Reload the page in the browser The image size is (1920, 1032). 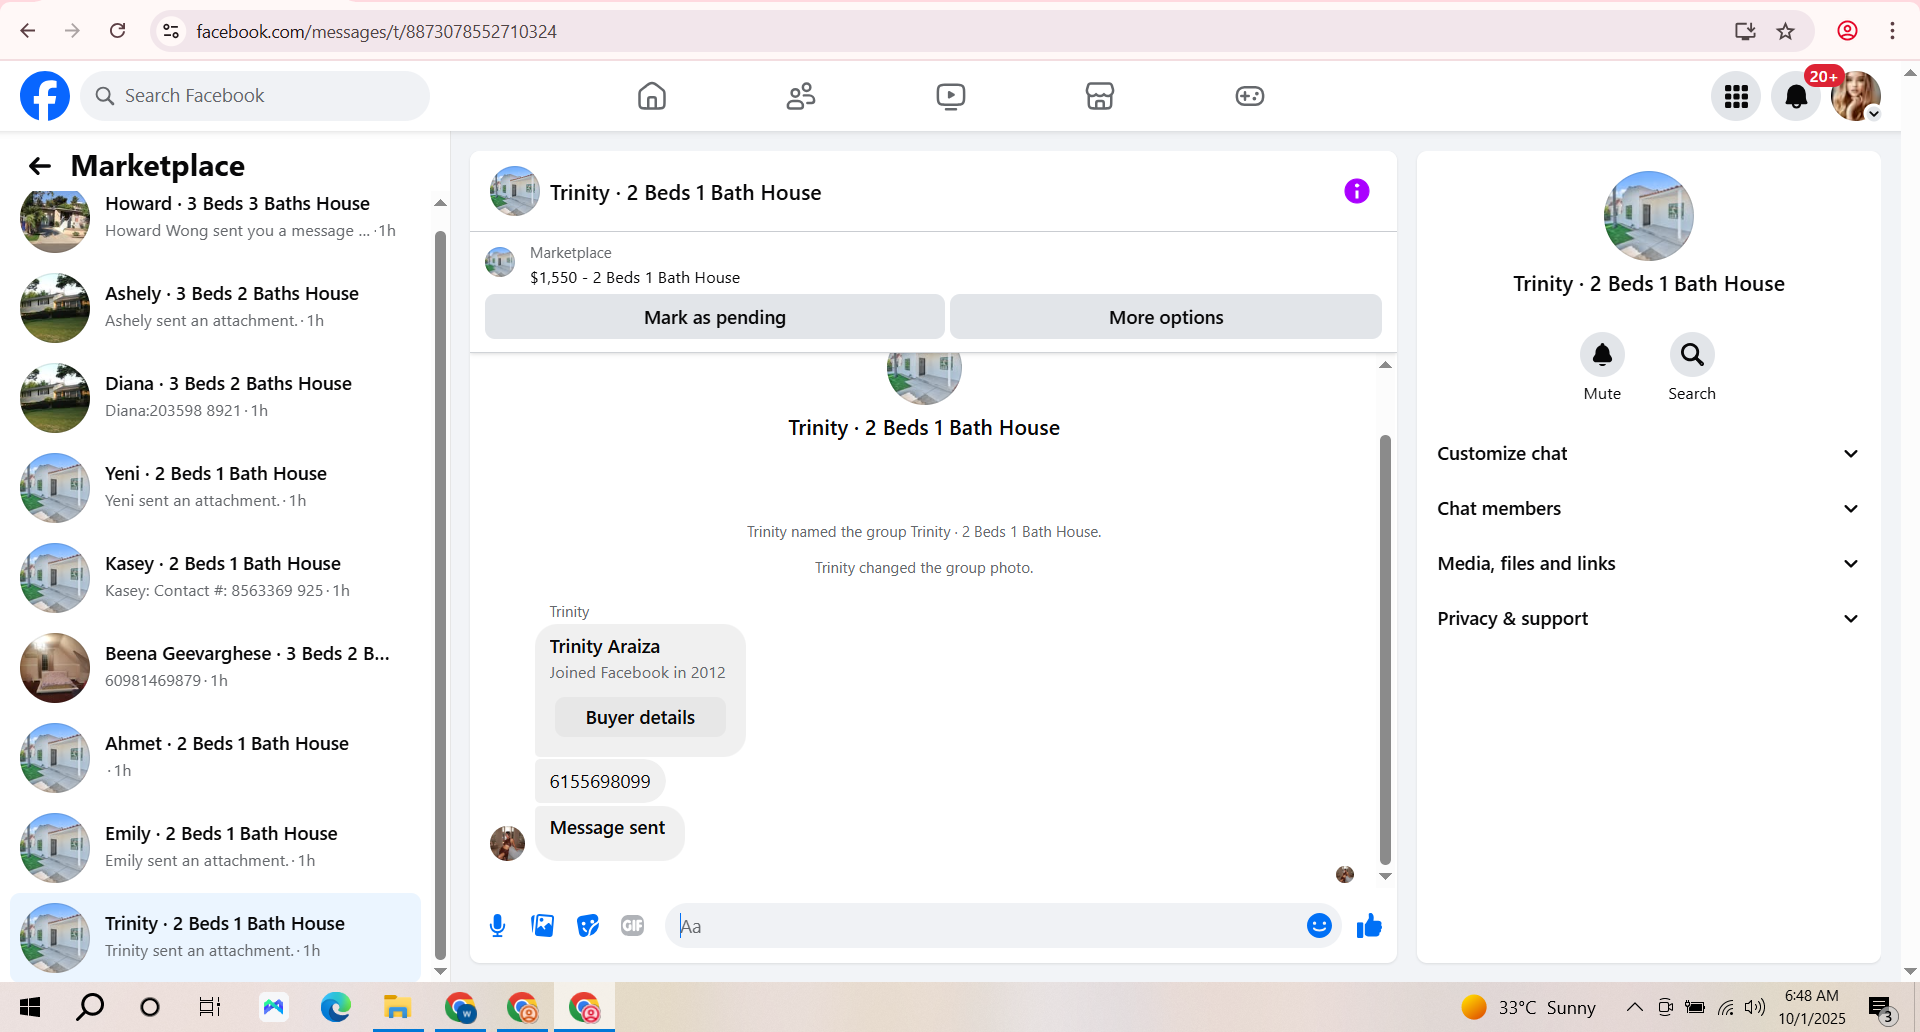pyautogui.click(x=118, y=31)
